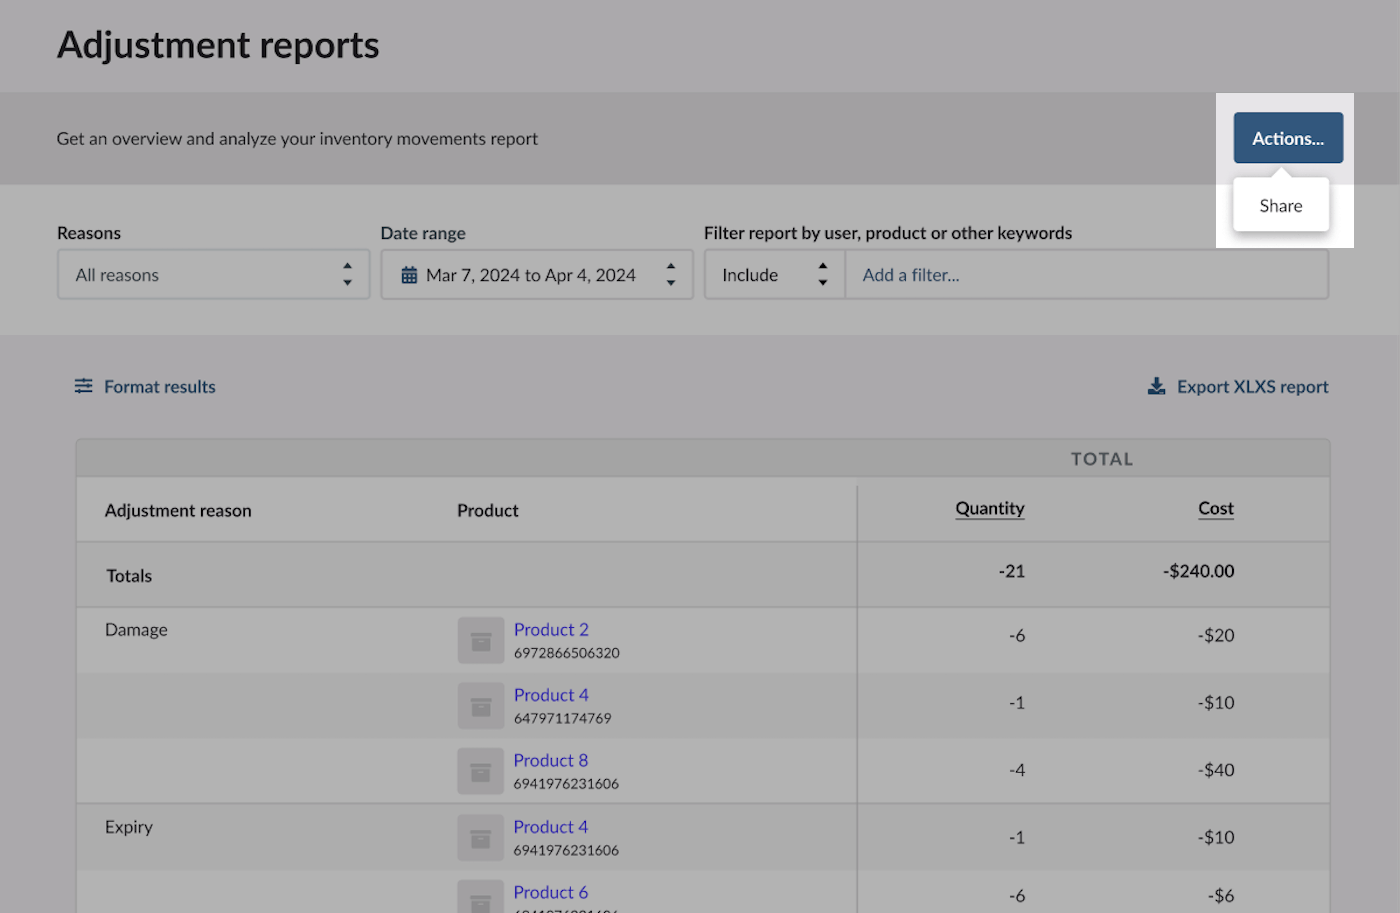Click the calendar icon in Date range

(409, 275)
